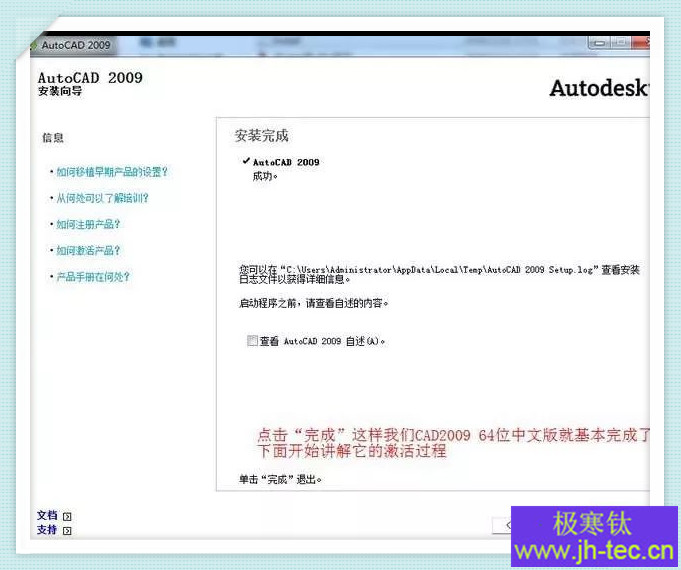Tick the 查看 AutoCAD 2009 自述 checkbox
681x570 pixels.
coord(252,341)
